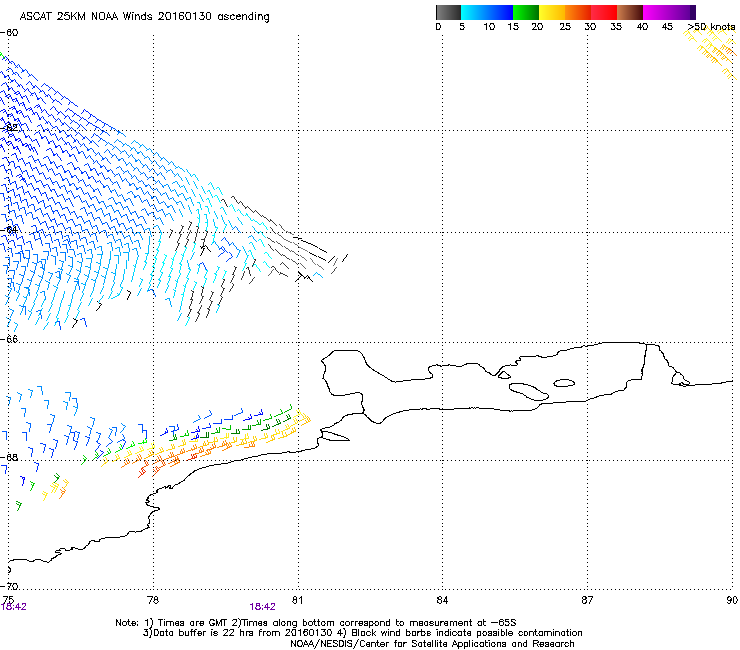Click the red 30-35 knots color swatch
Viewport: 740px width, 650px height.
point(604,12)
